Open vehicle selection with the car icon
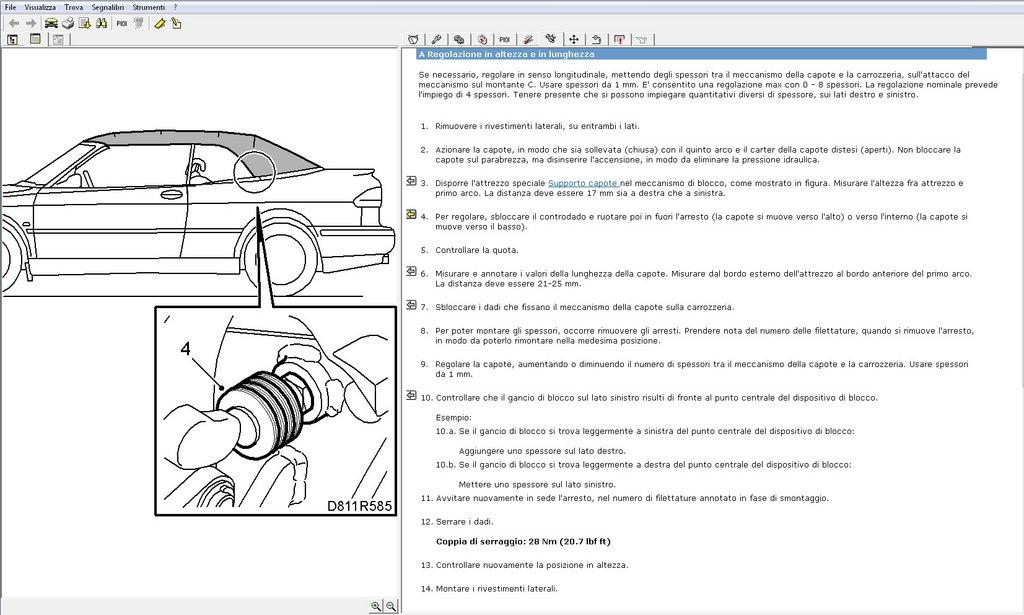1024x615 pixels. (51, 24)
